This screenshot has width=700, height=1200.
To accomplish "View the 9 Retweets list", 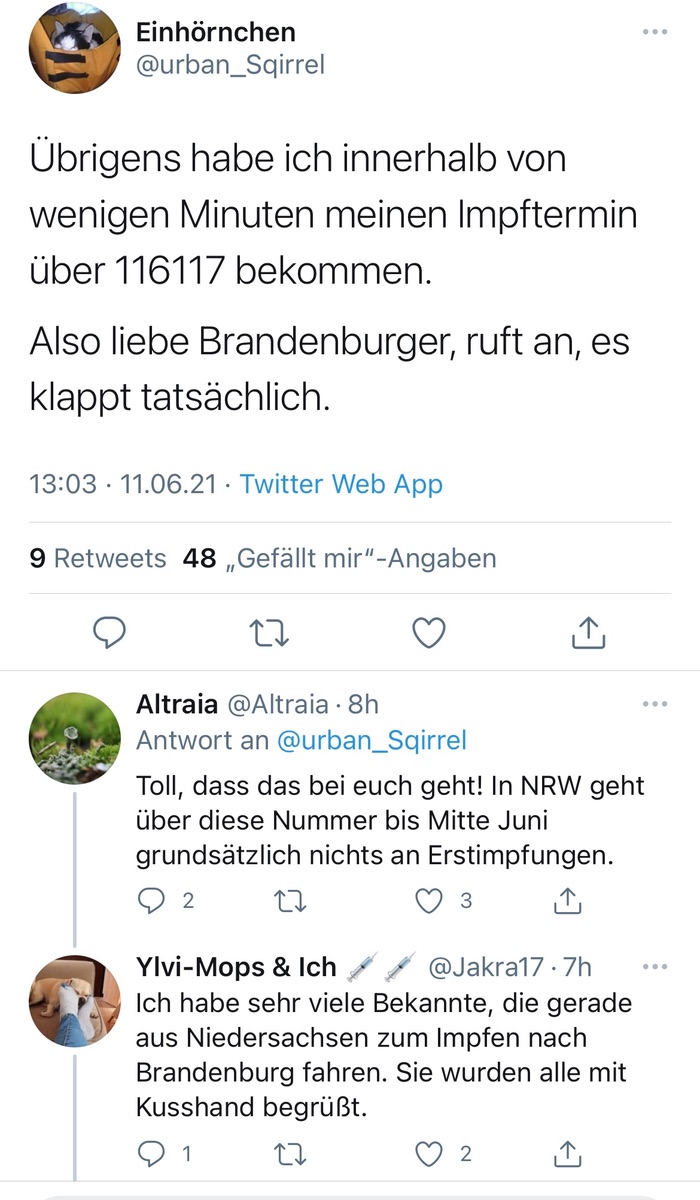I will pos(98,558).
